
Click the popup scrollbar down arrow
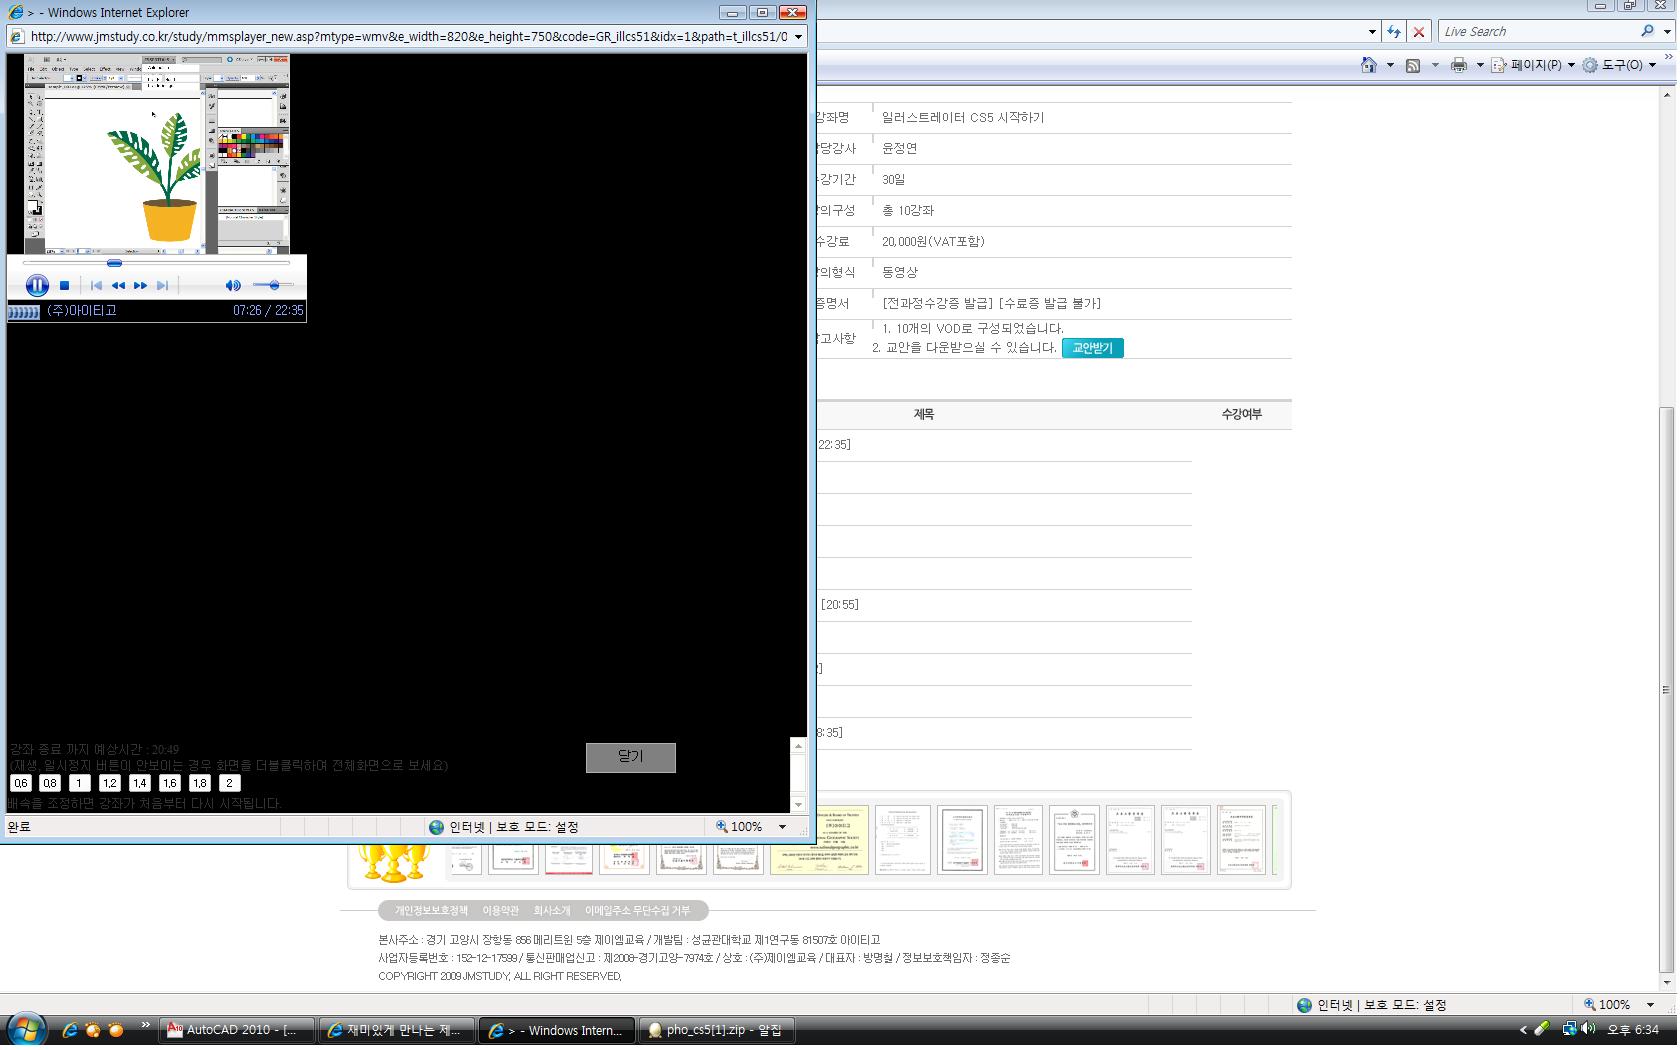[798, 805]
